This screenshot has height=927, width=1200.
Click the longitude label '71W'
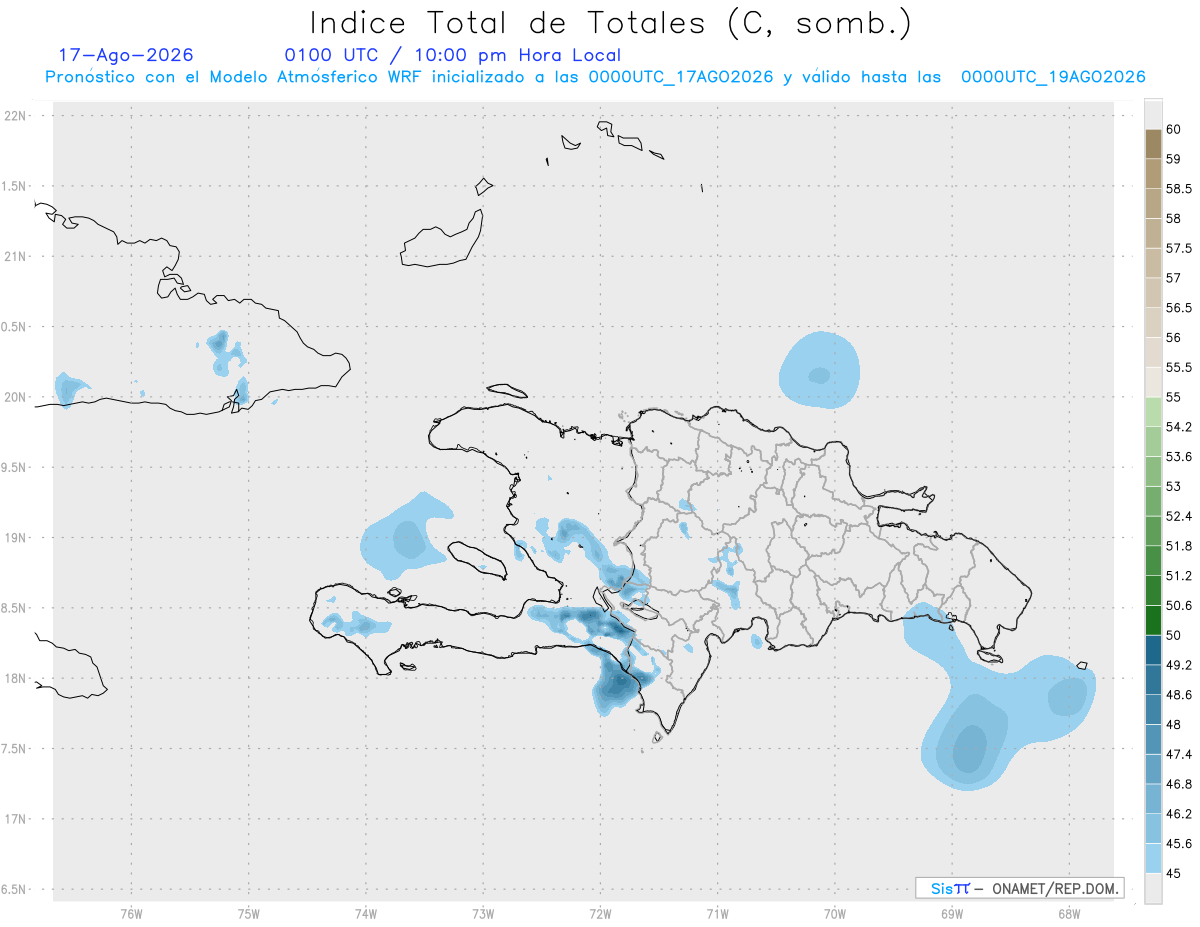point(717,913)
